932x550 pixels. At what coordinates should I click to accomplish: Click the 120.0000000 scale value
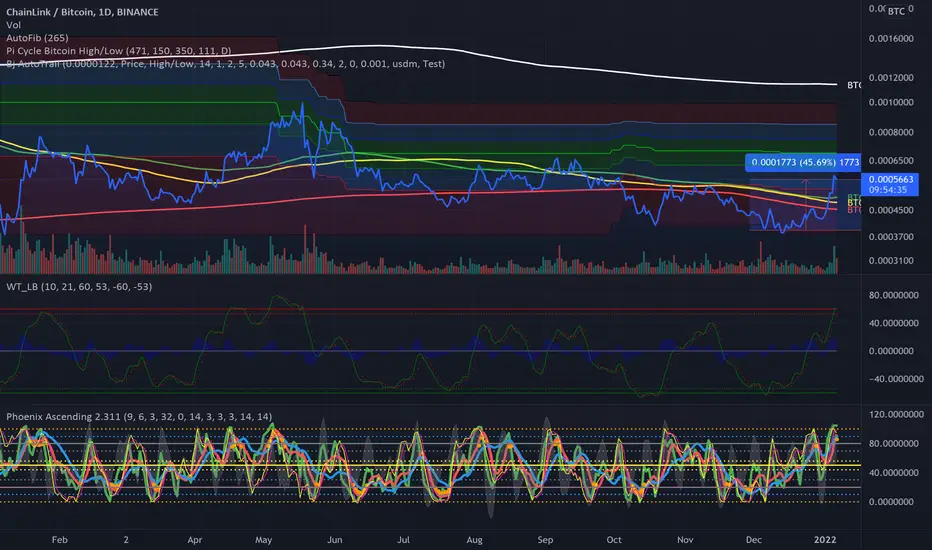(x=896, y=414)
